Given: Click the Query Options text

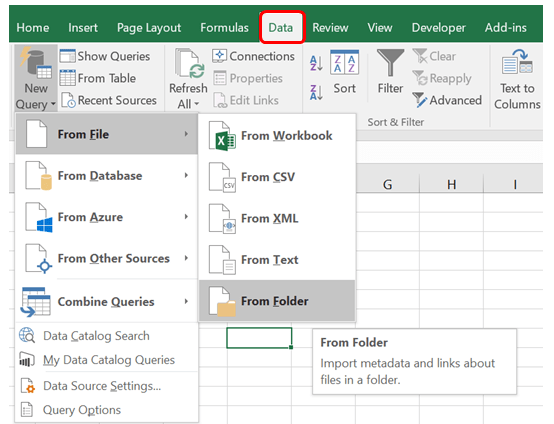Looking at the screenshot, I should (82, 410).
